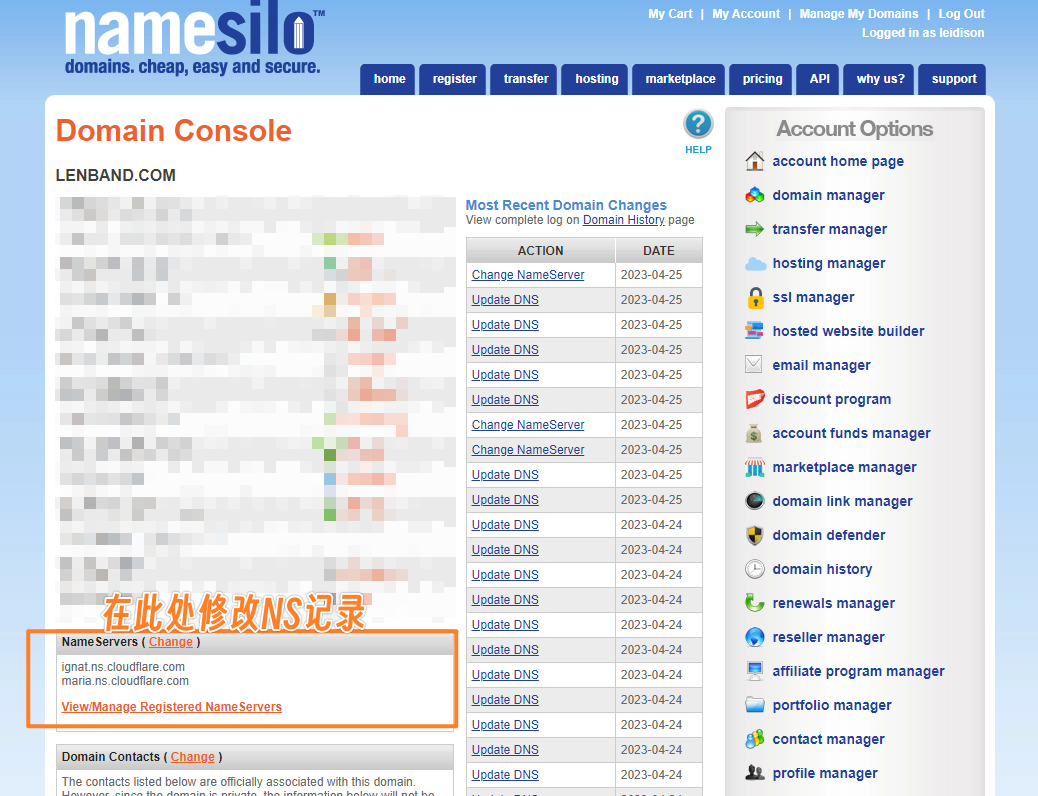Open the email manager link
Screen dimensions: 1038x796
[x=822, y=366]
